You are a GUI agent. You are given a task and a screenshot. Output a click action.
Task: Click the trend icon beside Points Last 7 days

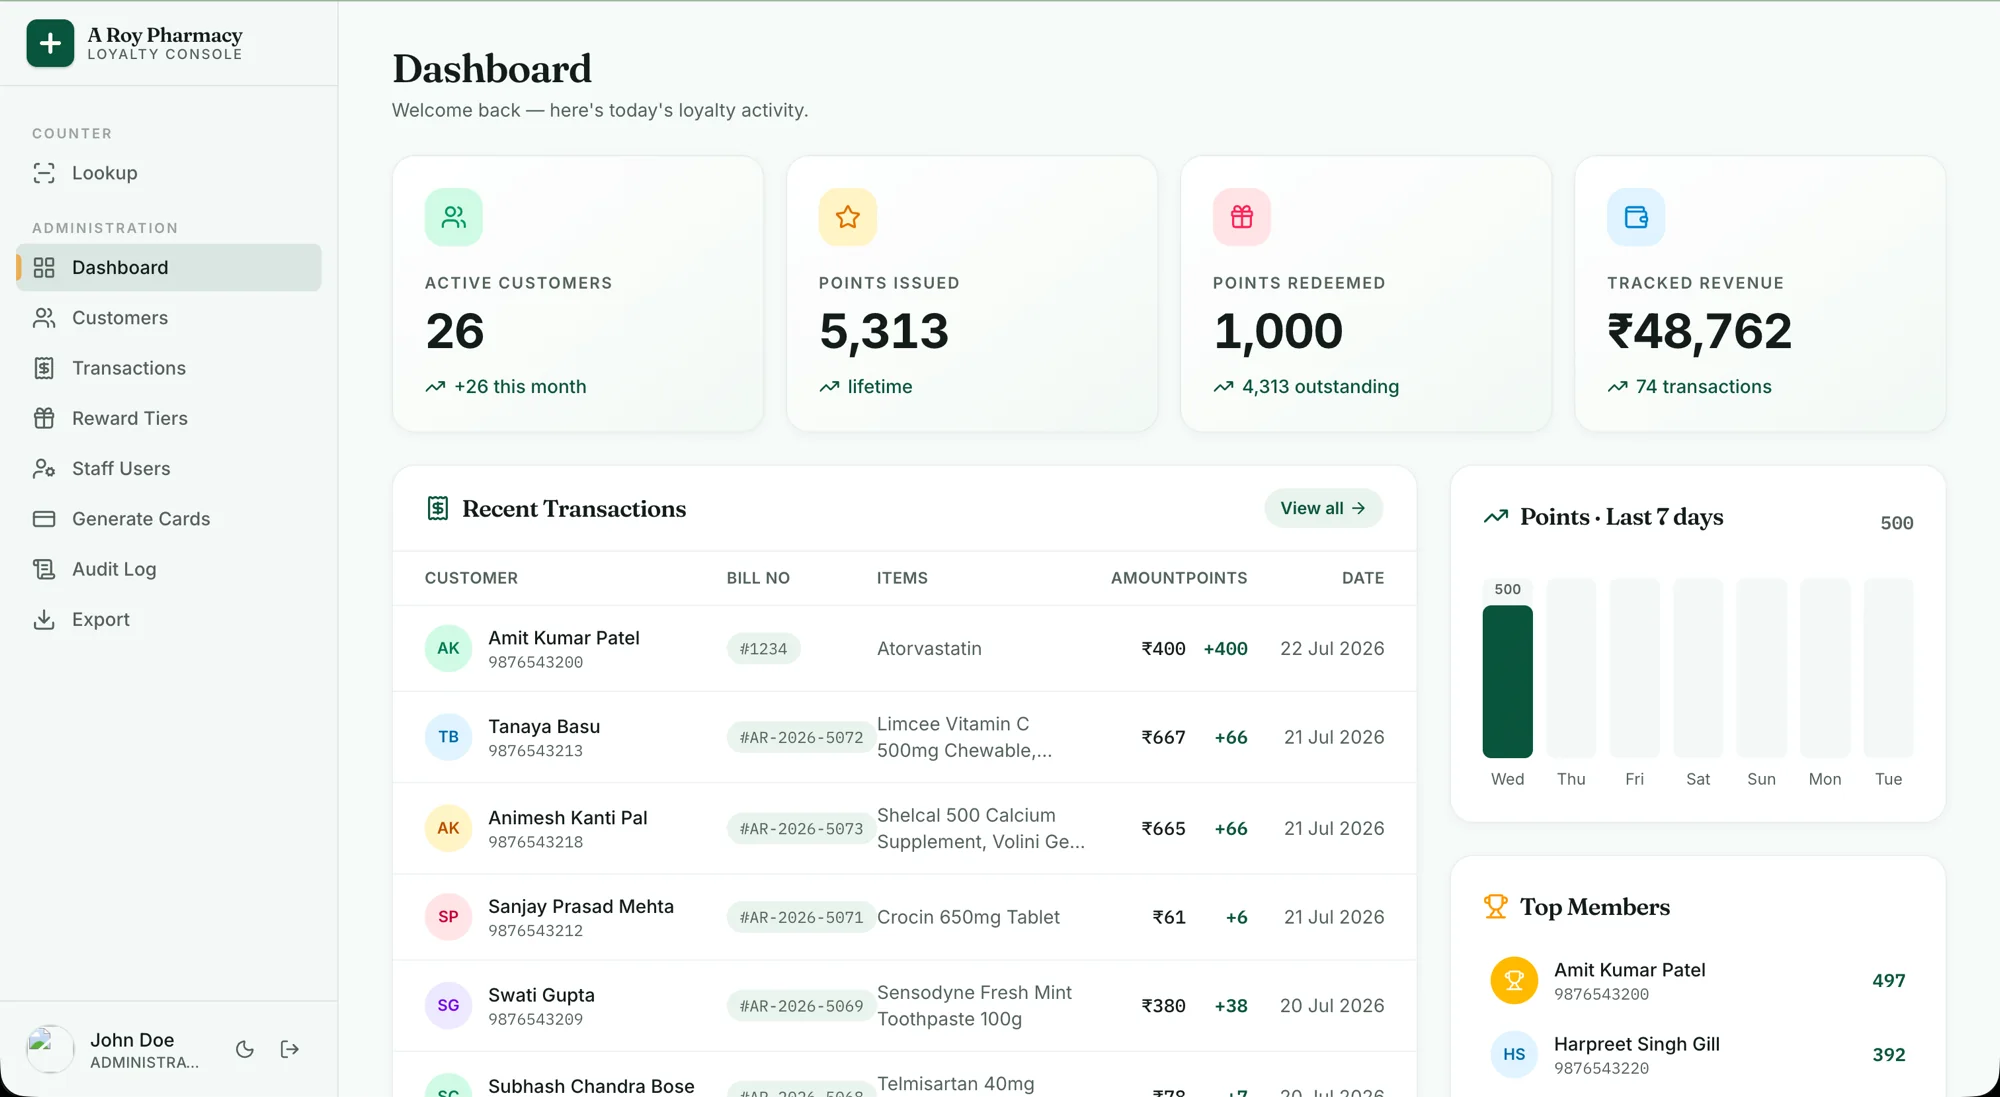pos(1496,517)
